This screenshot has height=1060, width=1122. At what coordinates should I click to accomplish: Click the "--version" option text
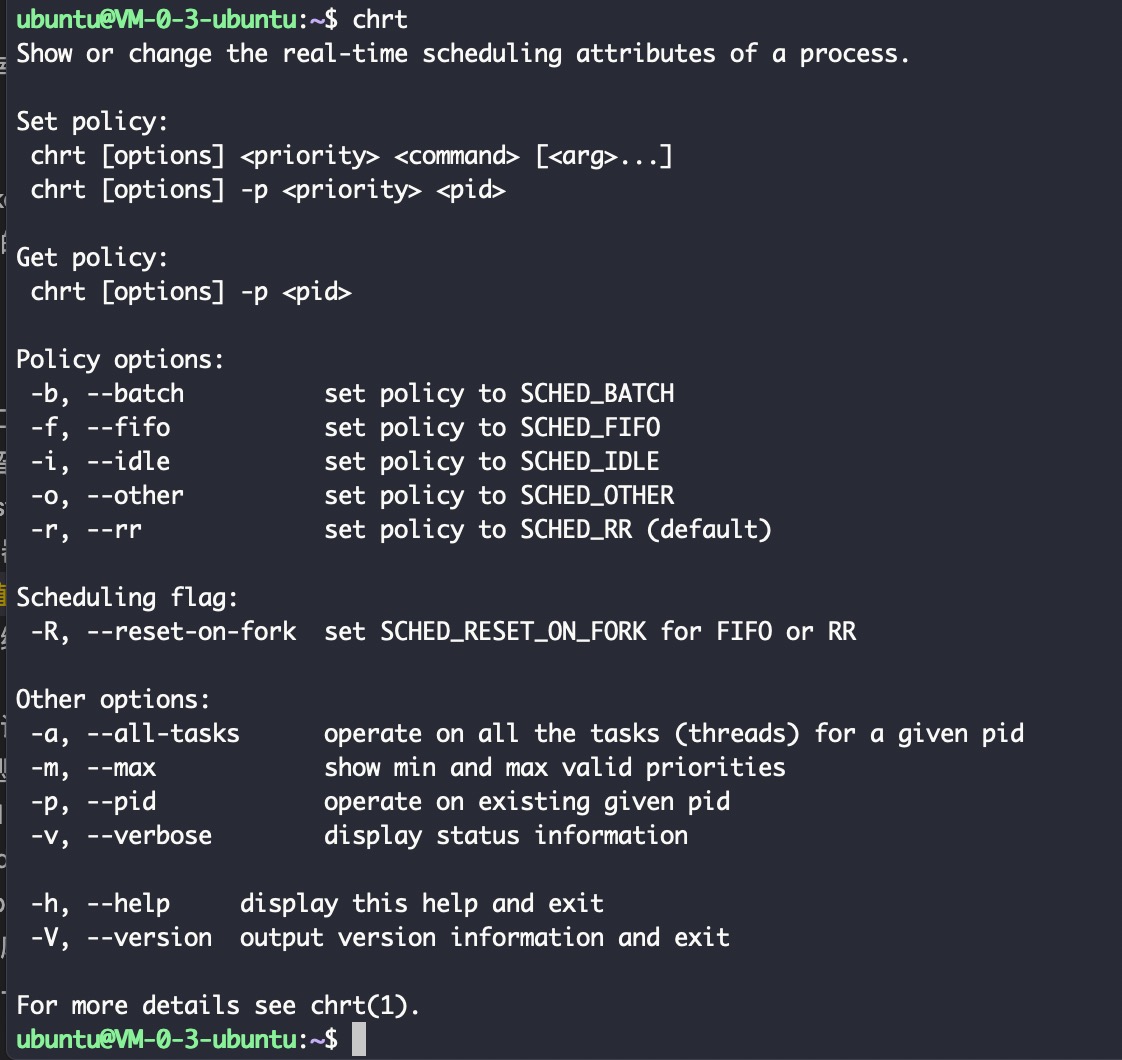coord(149,937)
